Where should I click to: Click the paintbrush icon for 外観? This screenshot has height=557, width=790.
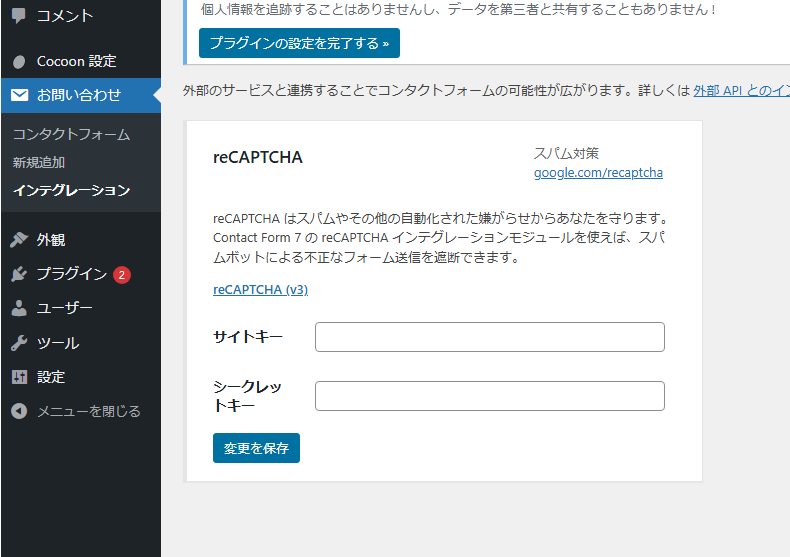(x=19, y=240)
